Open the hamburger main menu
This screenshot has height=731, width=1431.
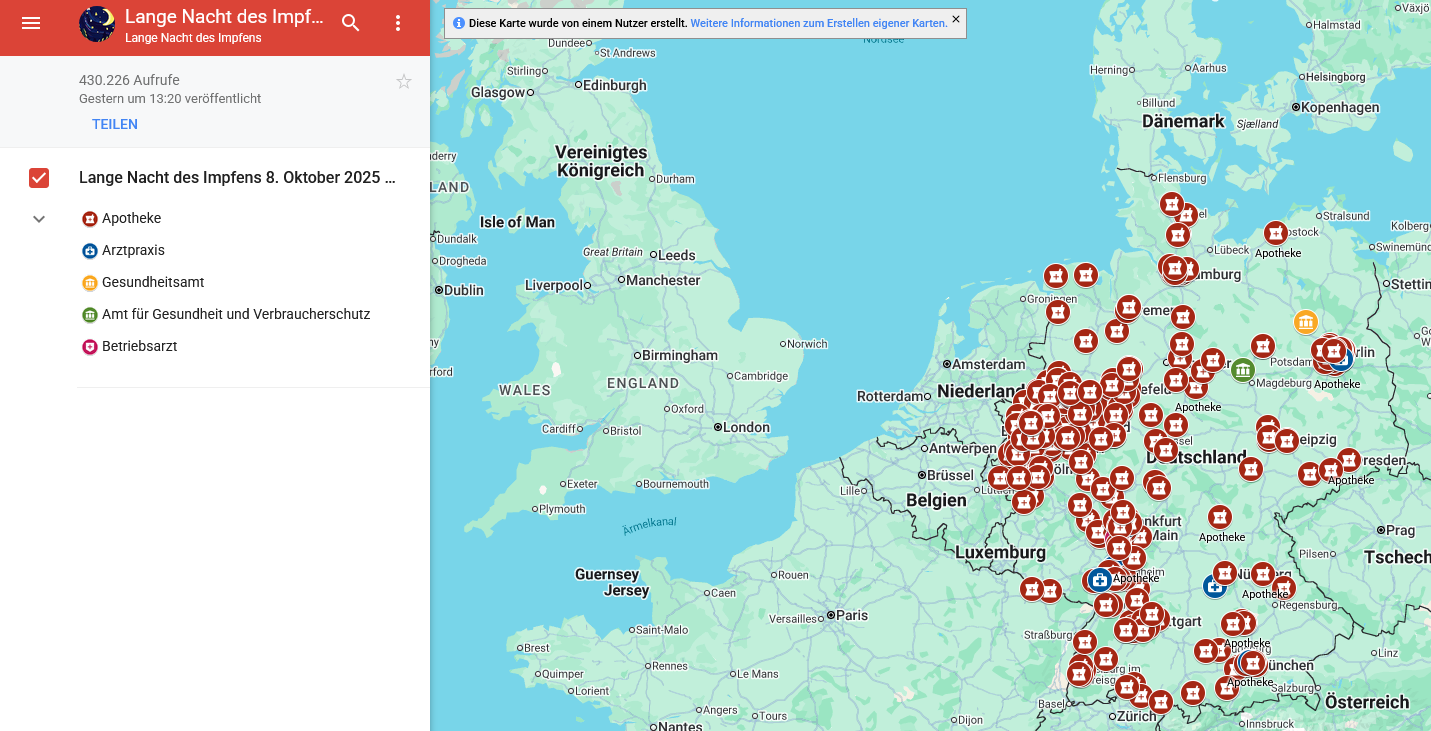click(31, 23)
